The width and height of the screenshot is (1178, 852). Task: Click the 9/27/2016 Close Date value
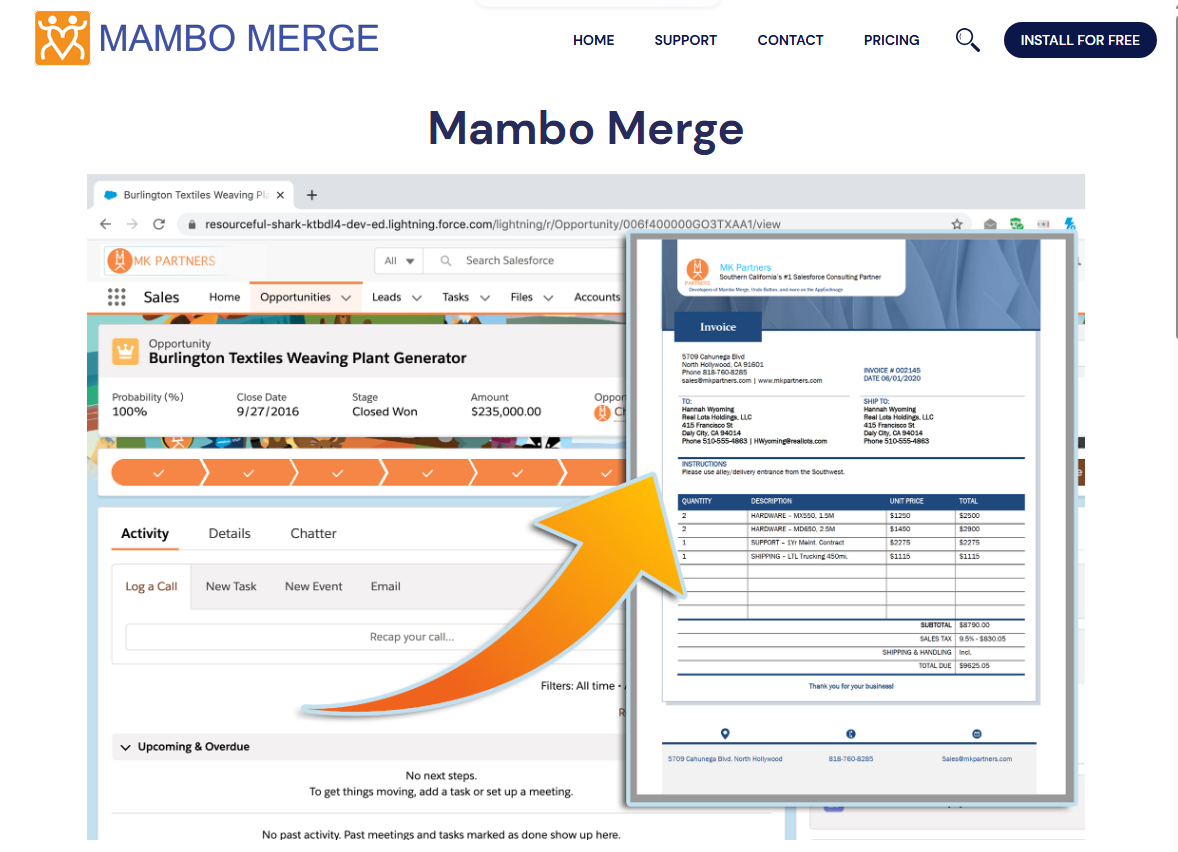267,412
